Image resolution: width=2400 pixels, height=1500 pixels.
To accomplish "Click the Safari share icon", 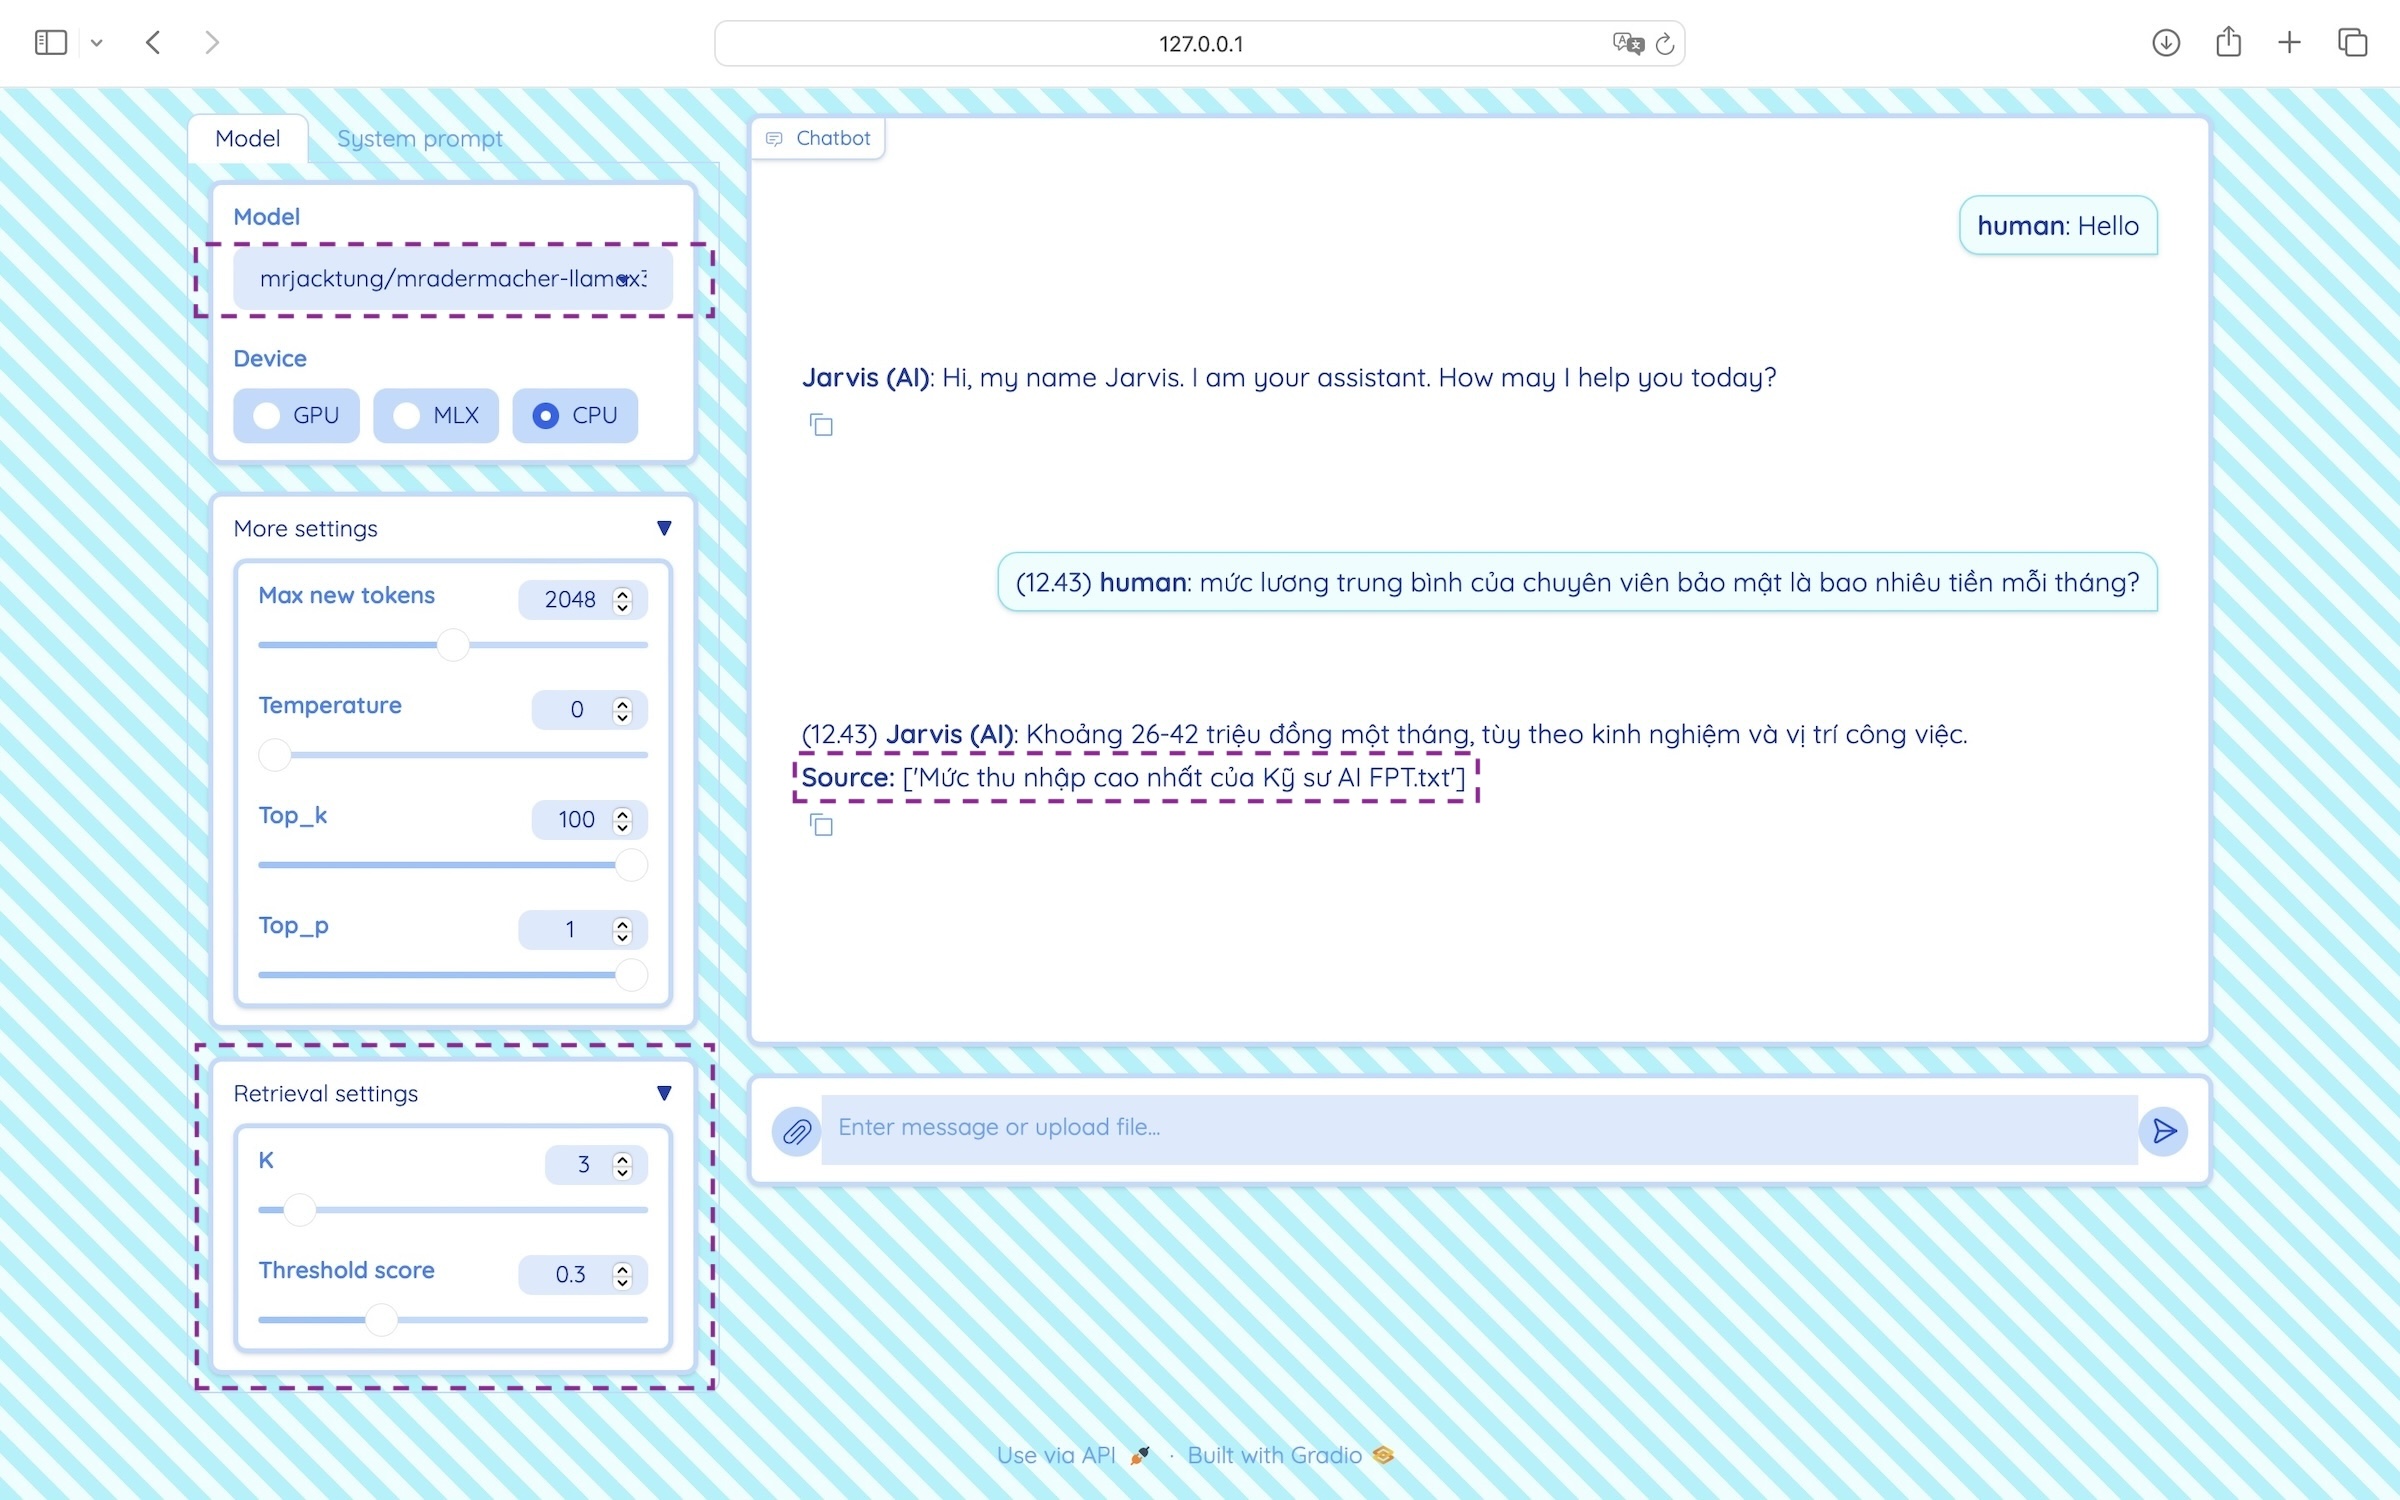I will [x=2228, y=42].
